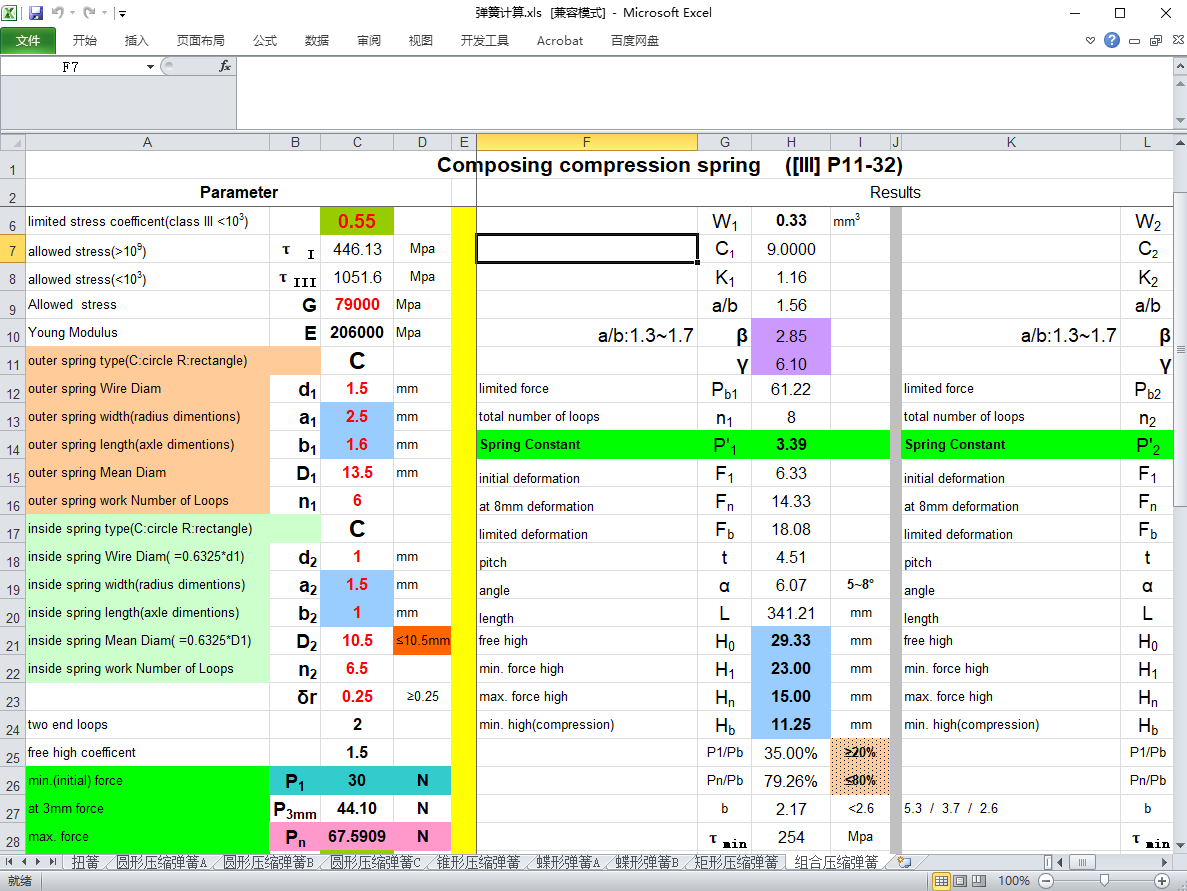Switch to the 页面布局 ribbon tab
The width and height of the screenshot is (1187, 891).
(x=201, y=41)
